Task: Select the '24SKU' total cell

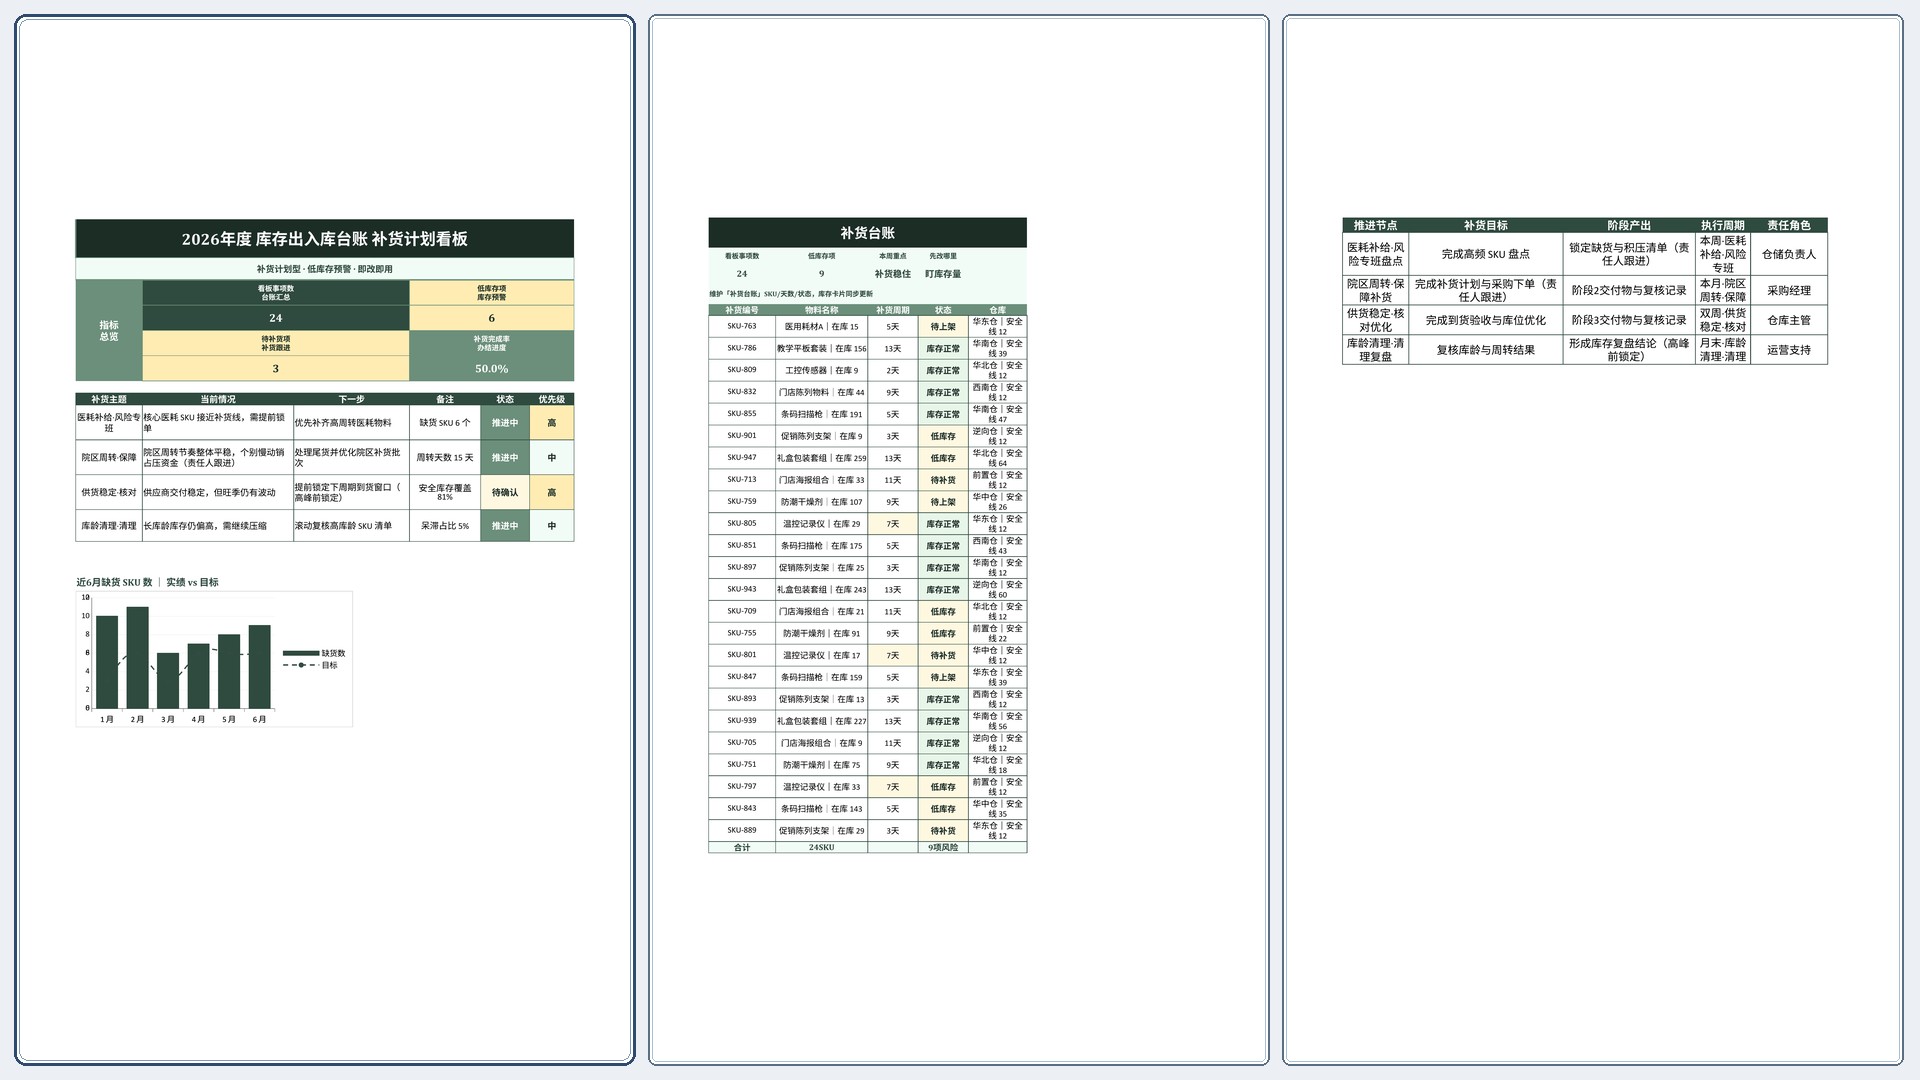Action: click(x=822, y=848)
